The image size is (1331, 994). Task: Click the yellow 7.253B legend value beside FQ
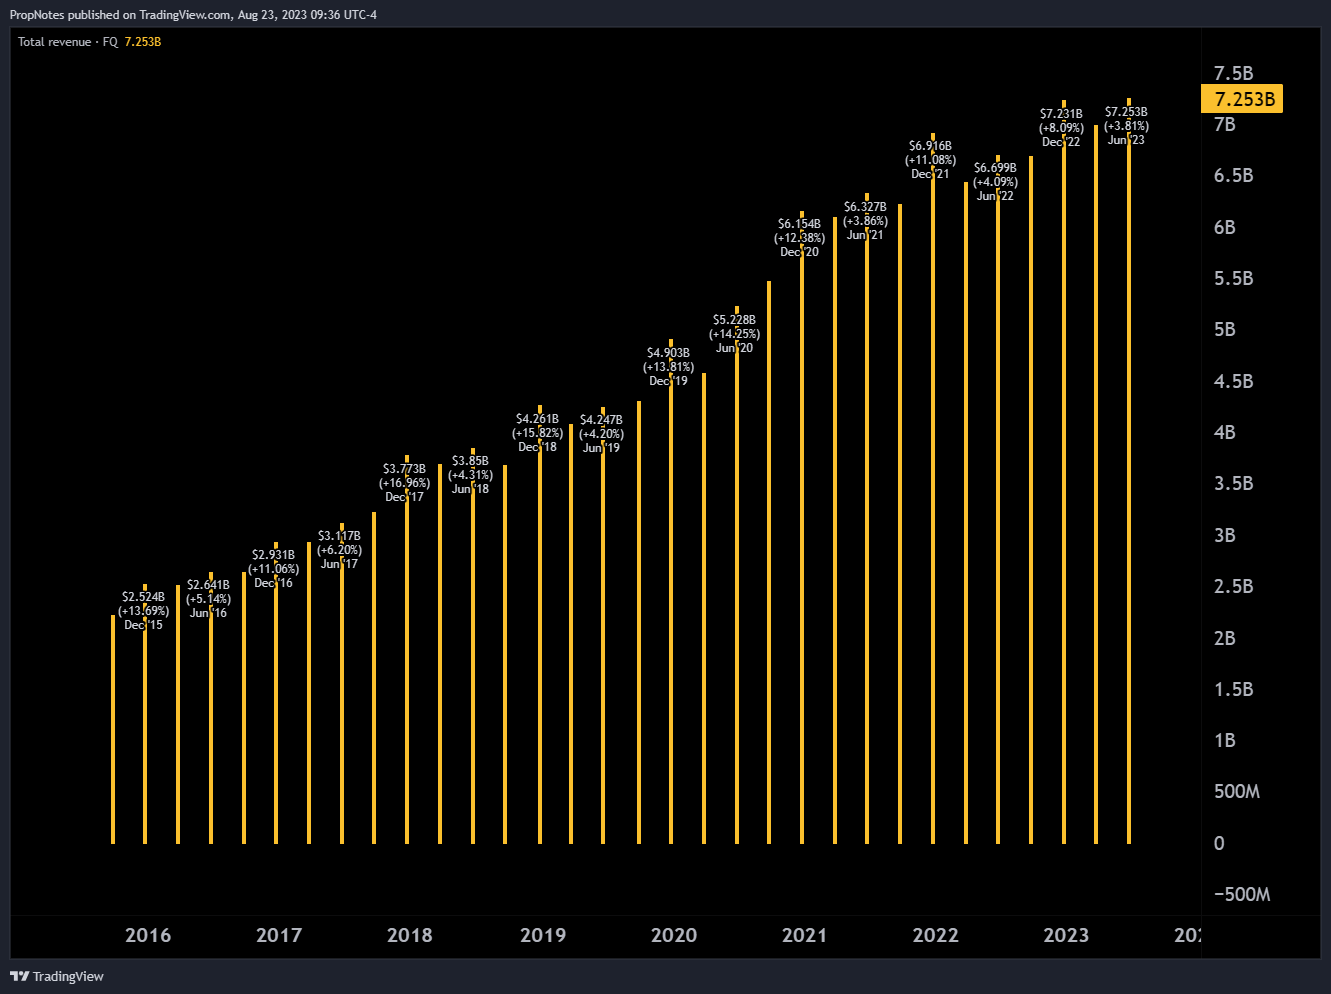[x=143, y=42]
